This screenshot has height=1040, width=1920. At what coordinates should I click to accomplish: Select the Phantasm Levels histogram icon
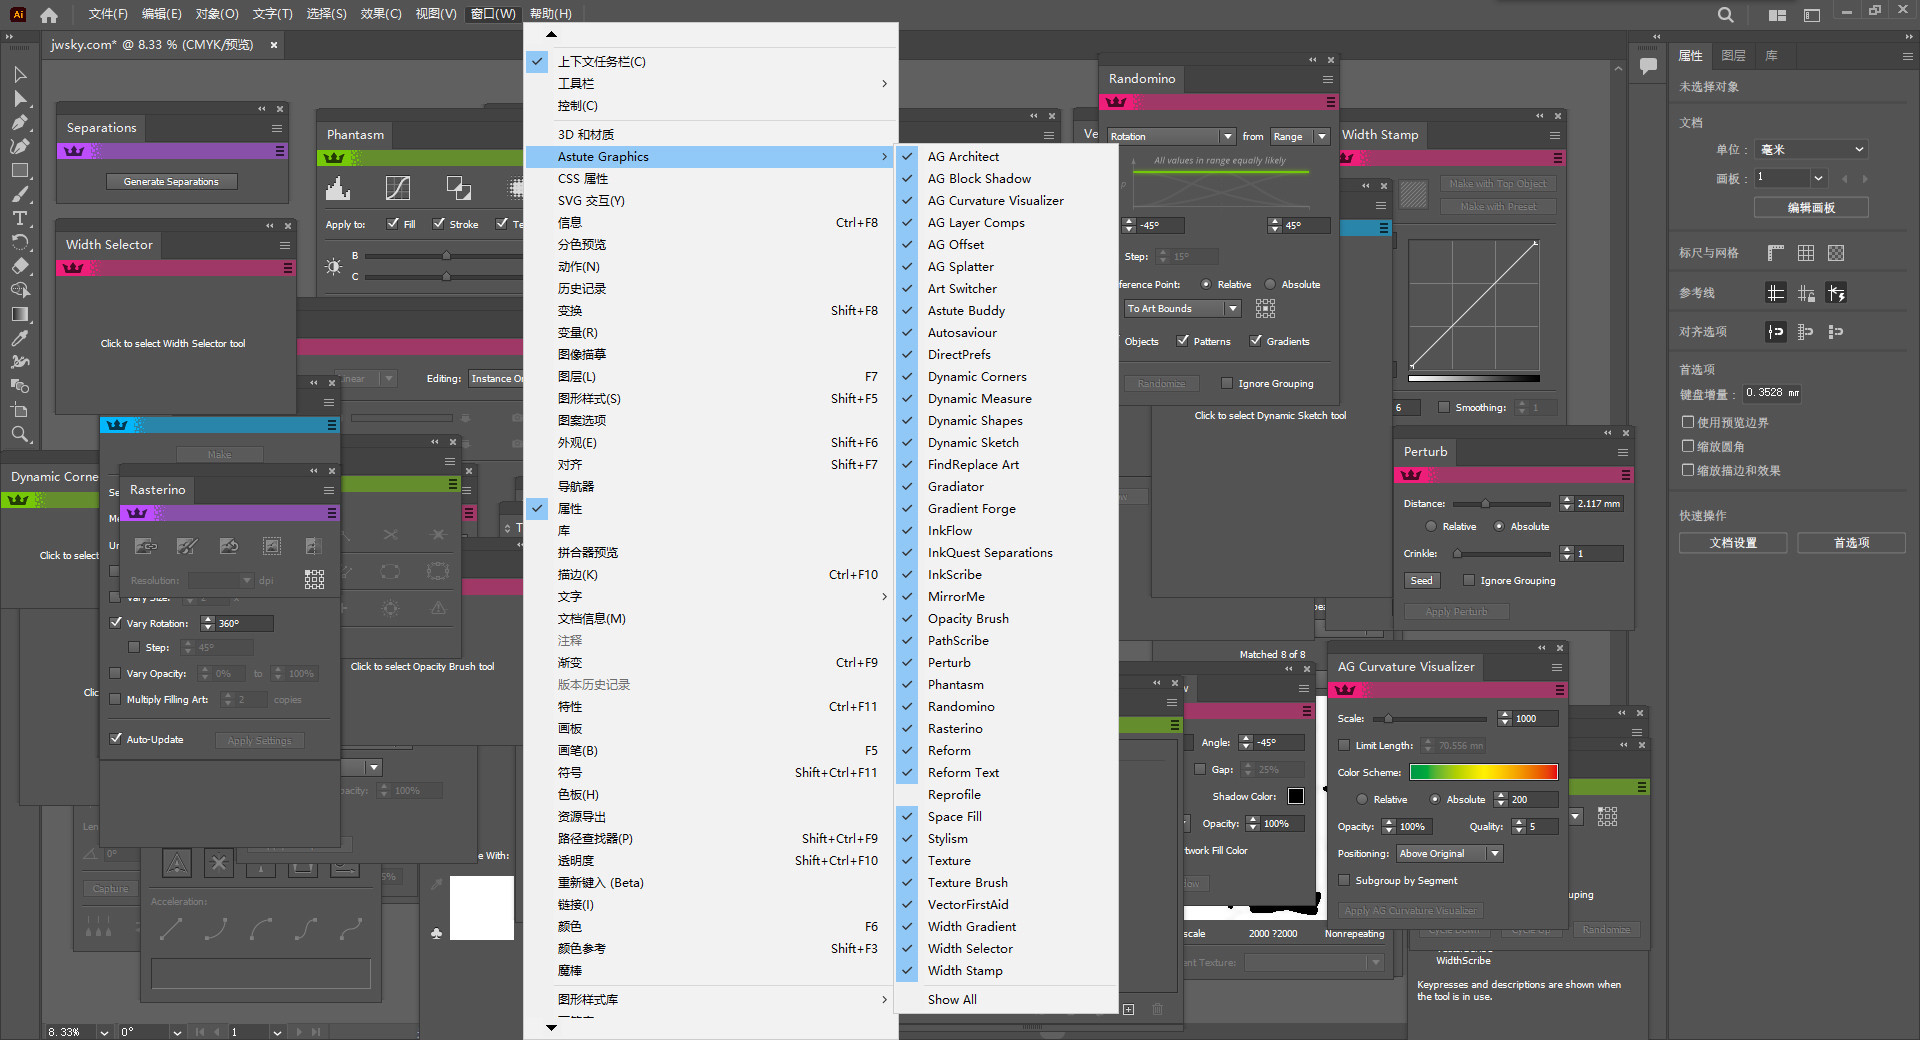[337, 188]
